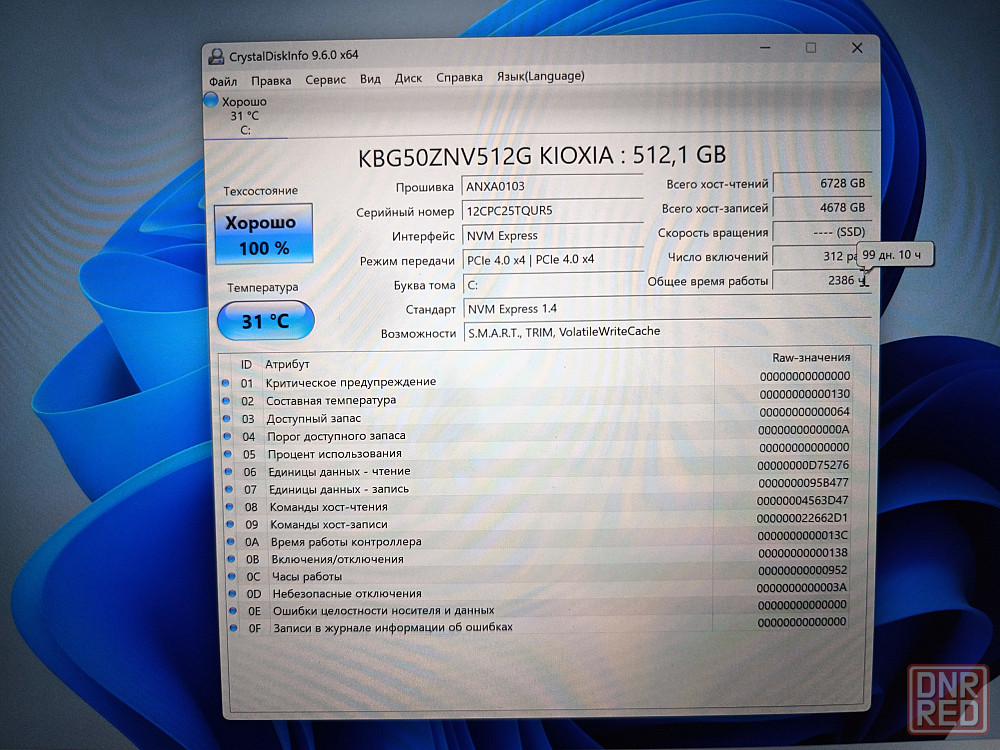Select attribute row Процент использования

(x=537, y=451)
